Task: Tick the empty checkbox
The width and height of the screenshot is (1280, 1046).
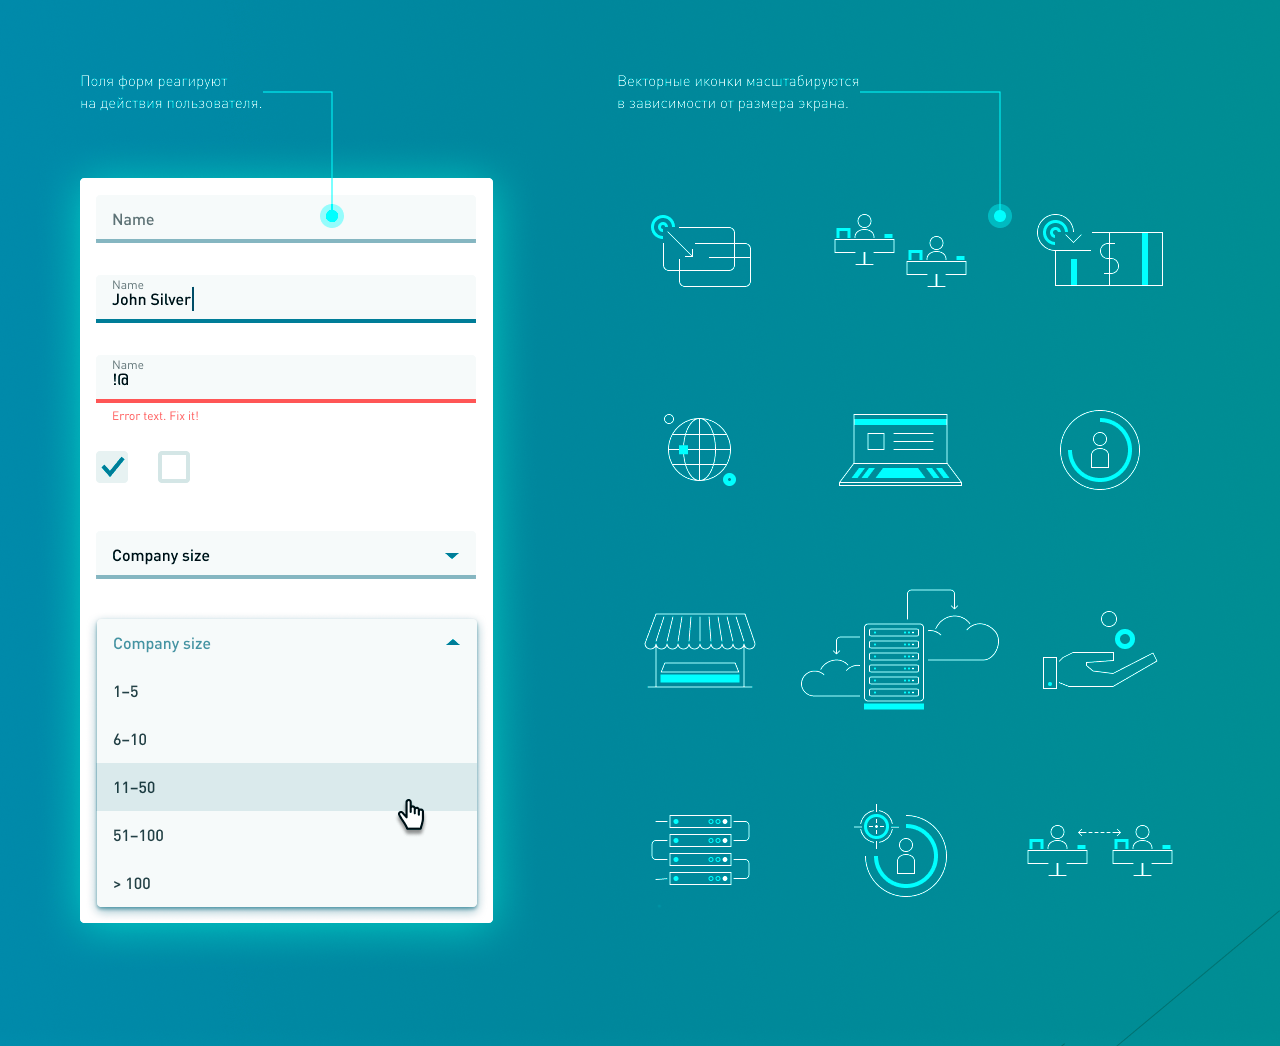Action: coord(174,466)
